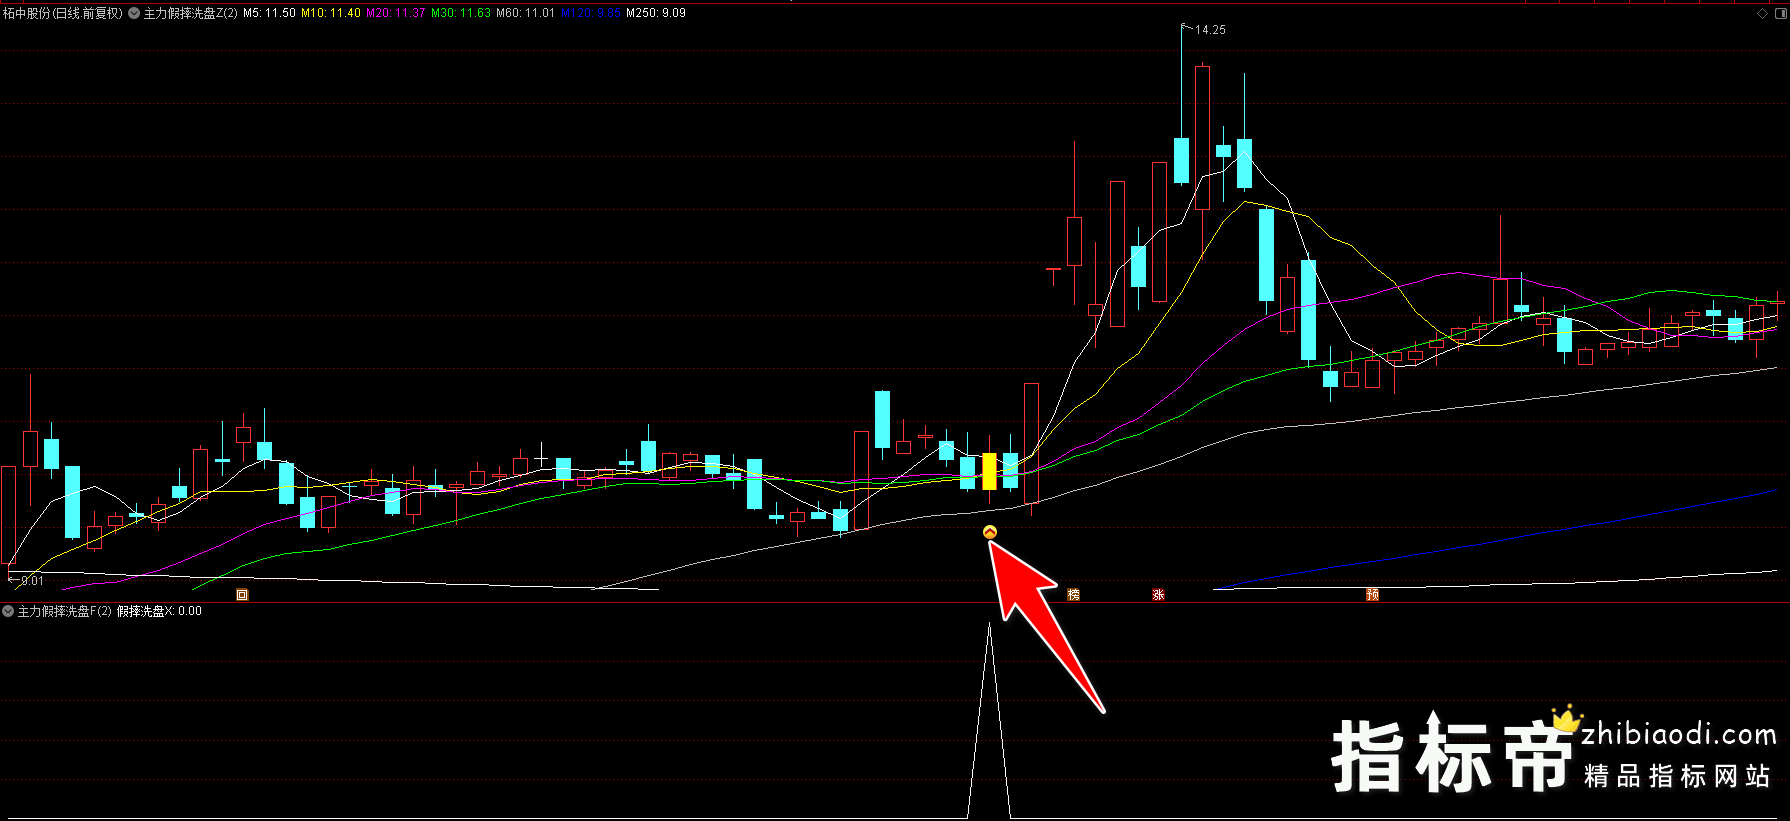Screen dimensions: 1790x821
Task: Click the 主力假摔洗盘F(2) sub-indicator name
Action: (x=65, y=611)
